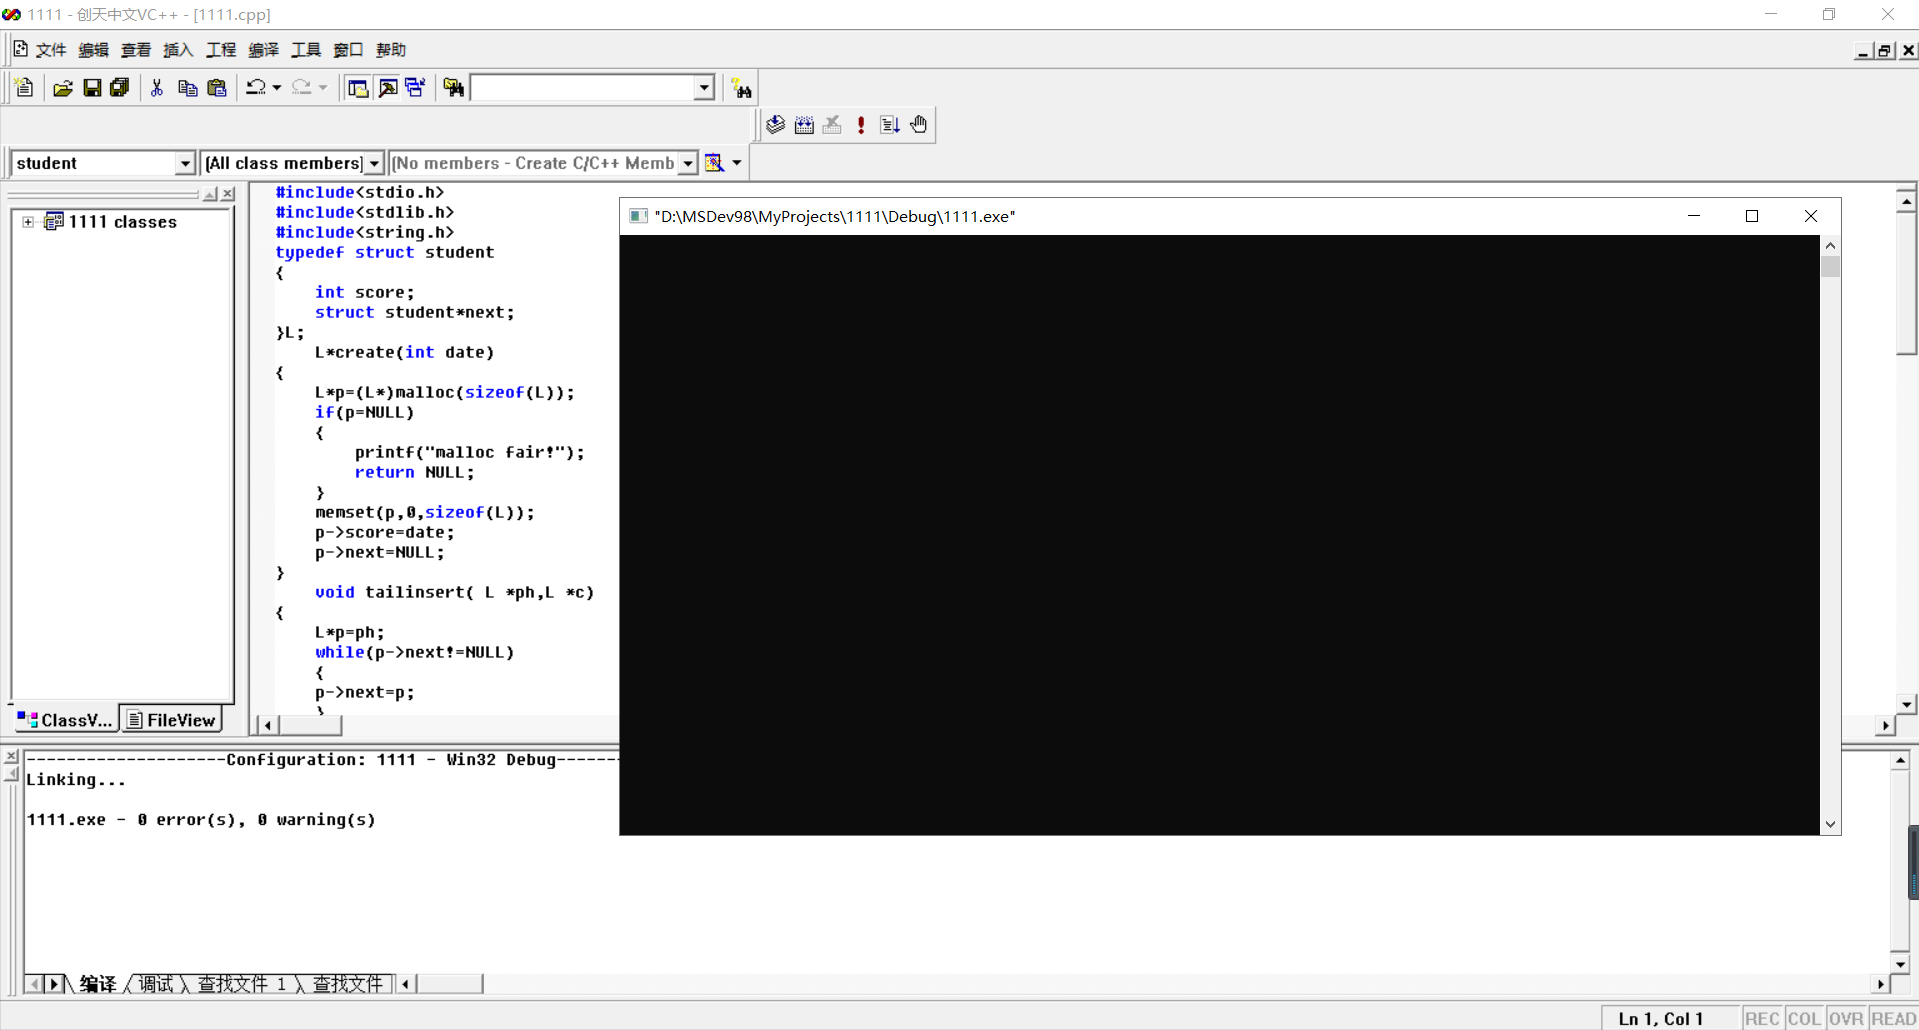
Task: Open the 插入 menu
Action: point(178,50)
